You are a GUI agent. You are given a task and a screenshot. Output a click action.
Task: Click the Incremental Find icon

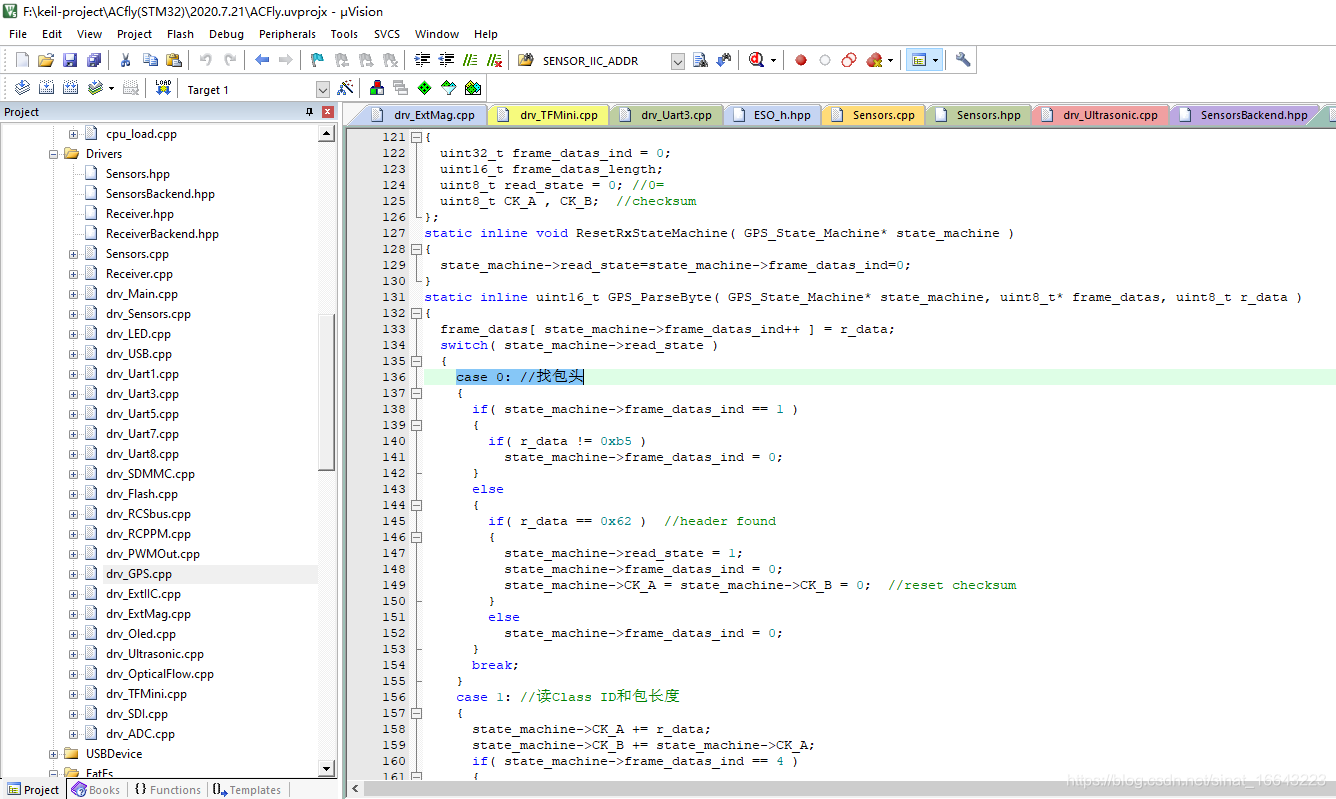[724, 60]
